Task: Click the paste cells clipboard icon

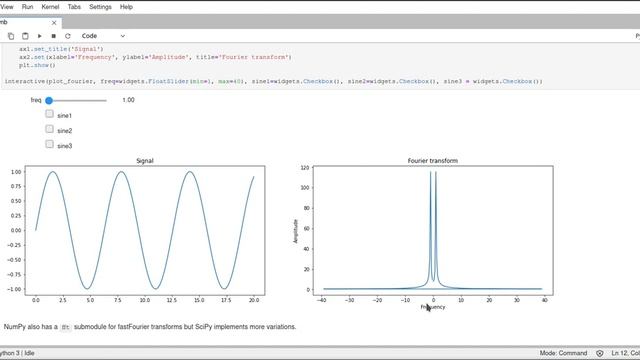Action: click(25, 36)
